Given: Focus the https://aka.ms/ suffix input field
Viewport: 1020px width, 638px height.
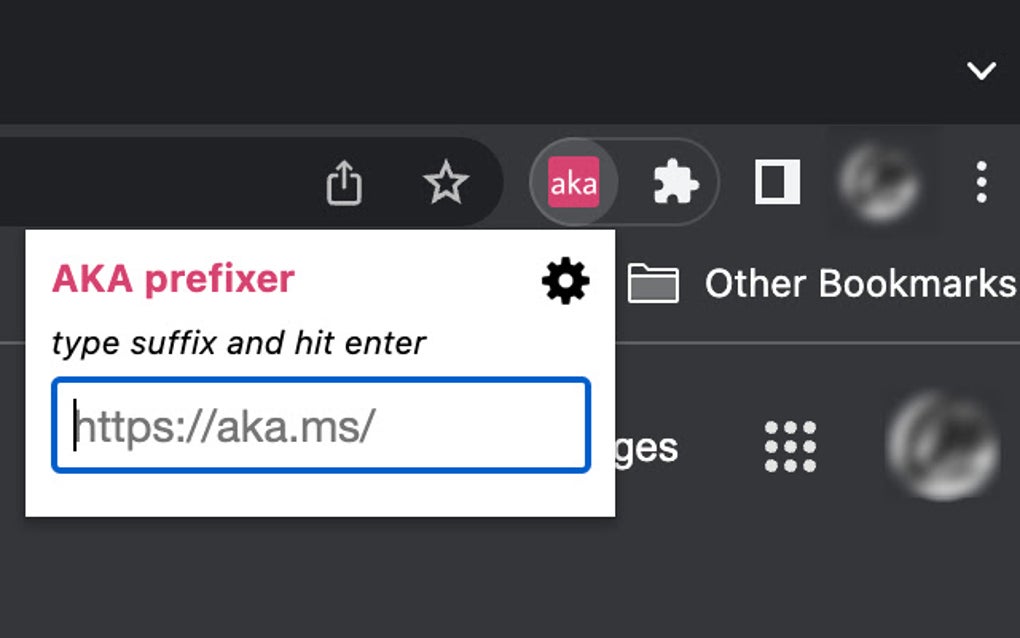Looking at the screenshot, I should tap(318, 426).
